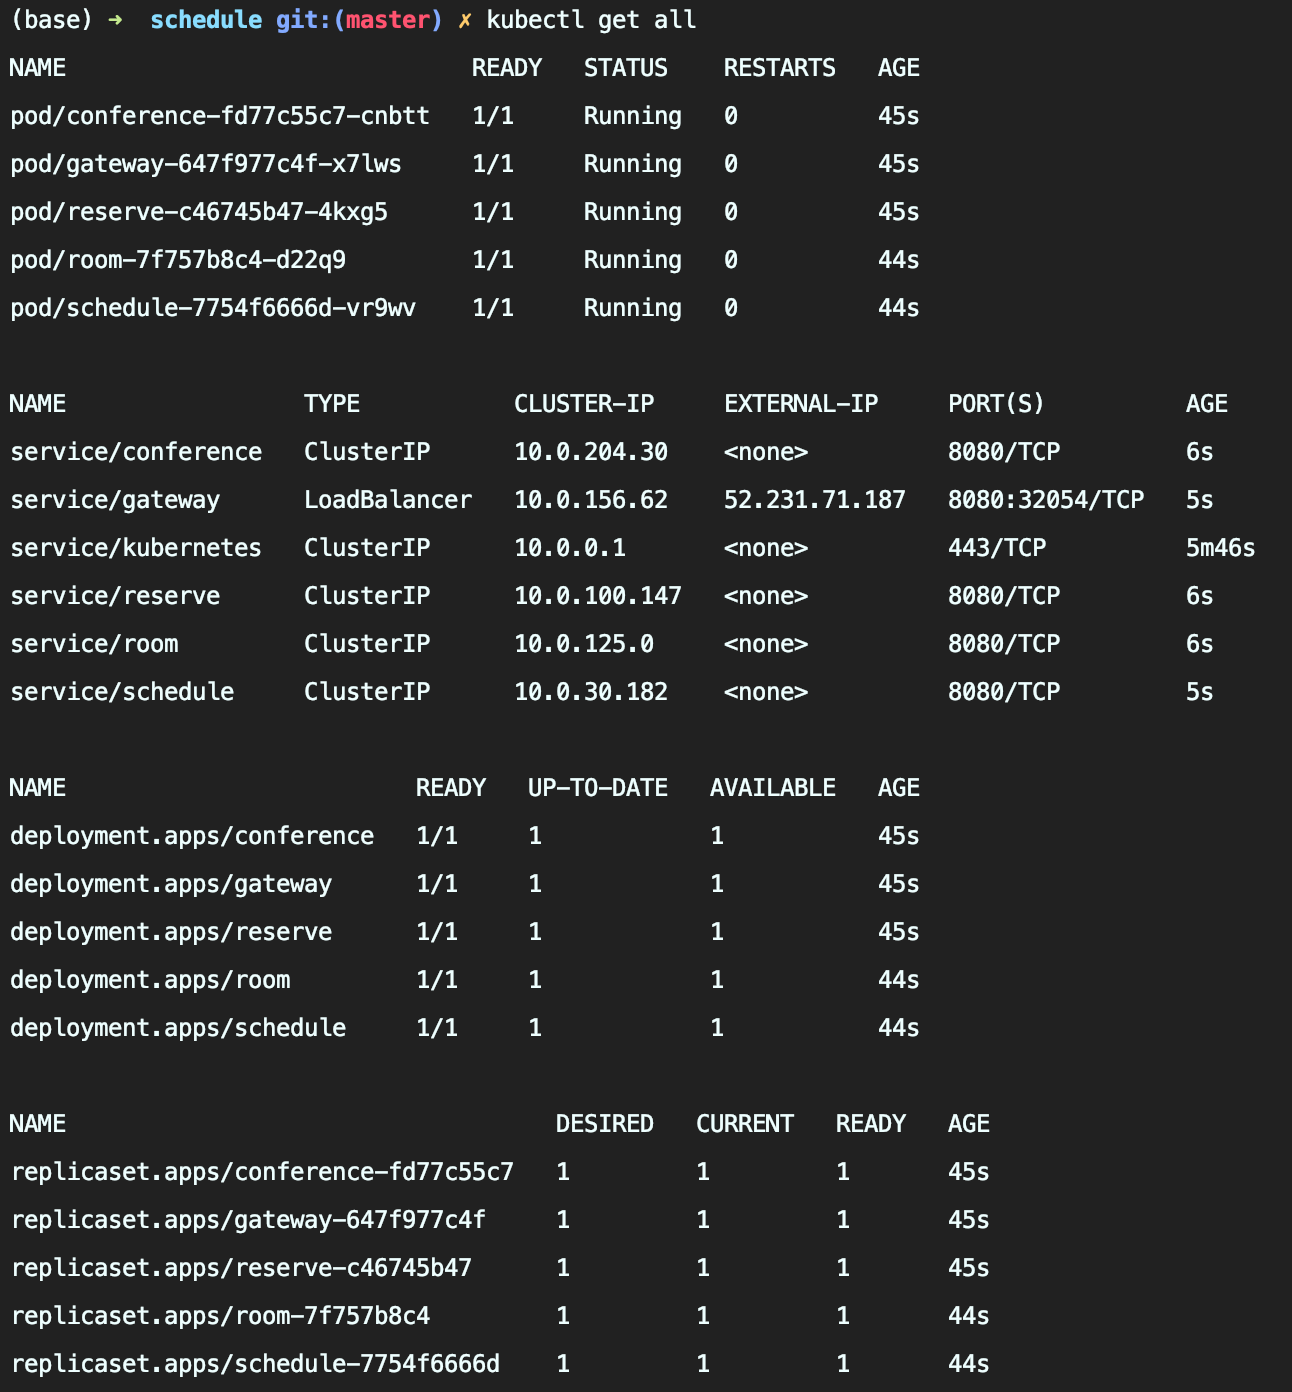Select pod/gateway-647f977c4f-x7lws name

point(206,164)
